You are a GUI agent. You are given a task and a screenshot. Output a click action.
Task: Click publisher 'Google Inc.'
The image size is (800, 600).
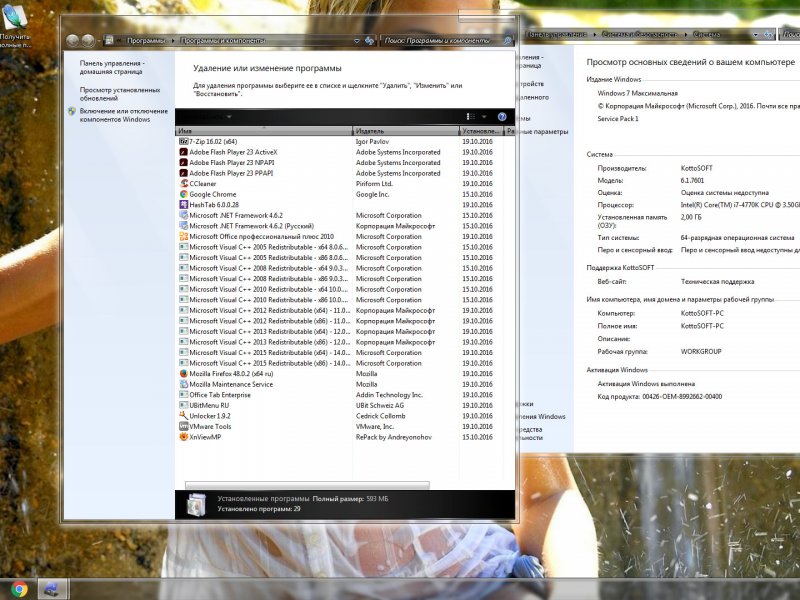372,194
